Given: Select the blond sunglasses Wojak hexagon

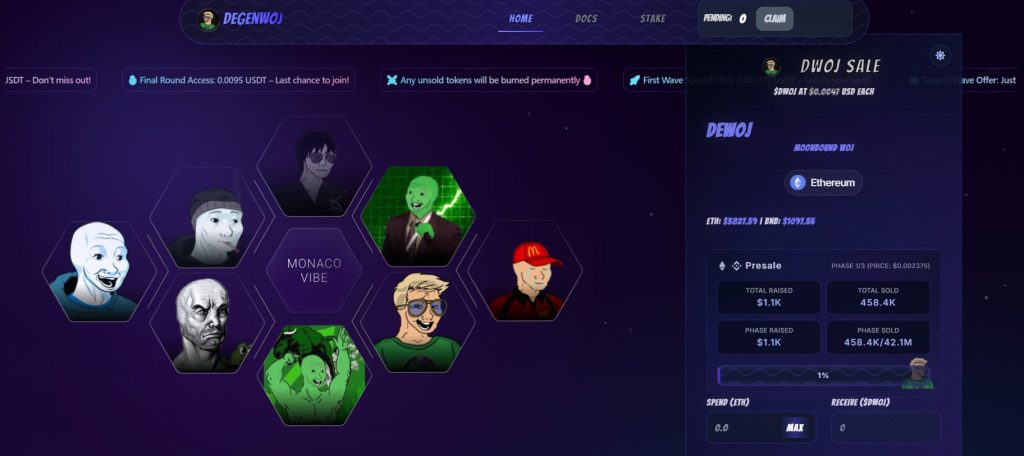Looking at the screenshot, I should click(x=418, y=323).
